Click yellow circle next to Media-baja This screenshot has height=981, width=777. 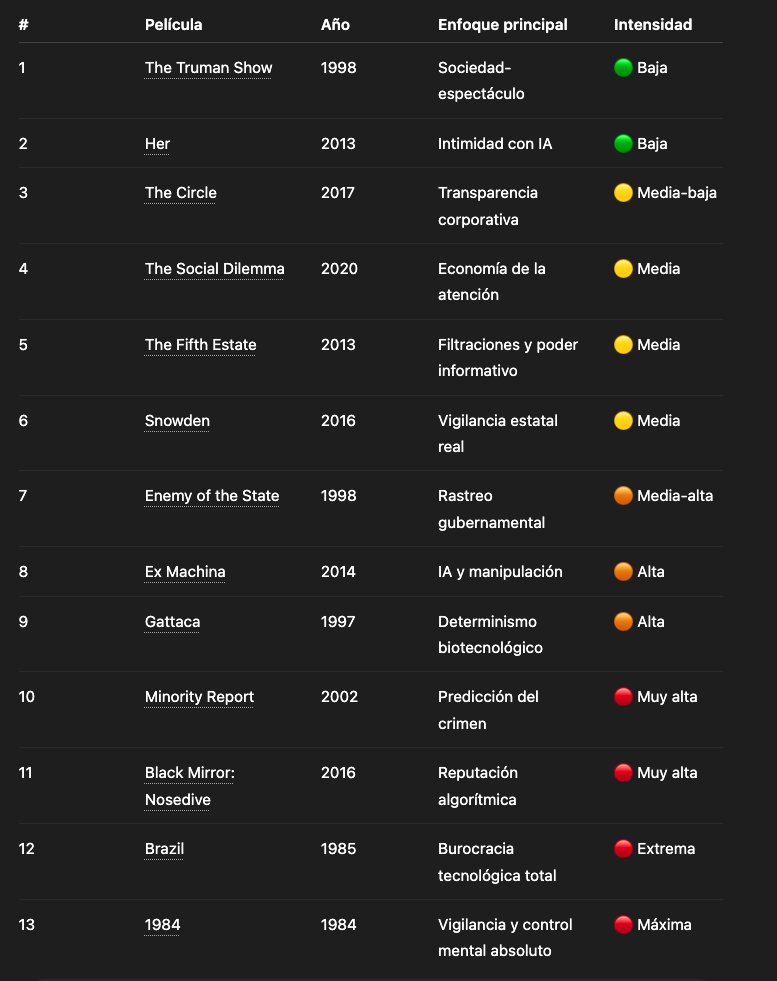click(x=623, y=193)
